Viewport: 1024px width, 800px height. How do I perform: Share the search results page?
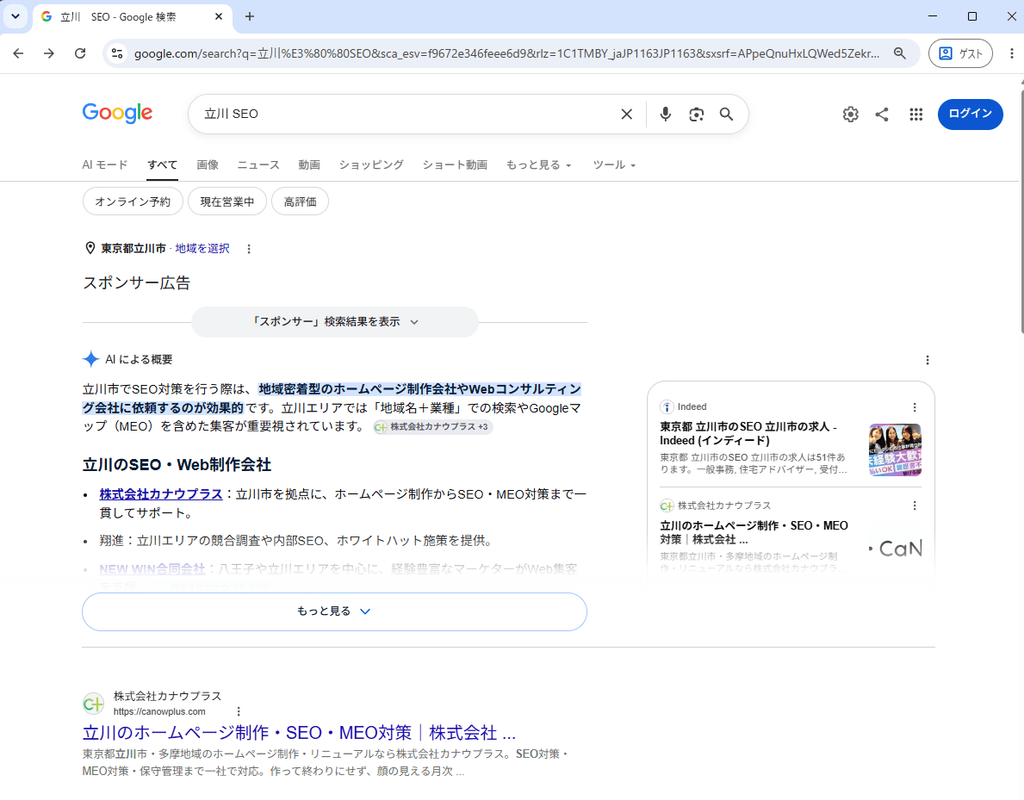click(882, 114)
